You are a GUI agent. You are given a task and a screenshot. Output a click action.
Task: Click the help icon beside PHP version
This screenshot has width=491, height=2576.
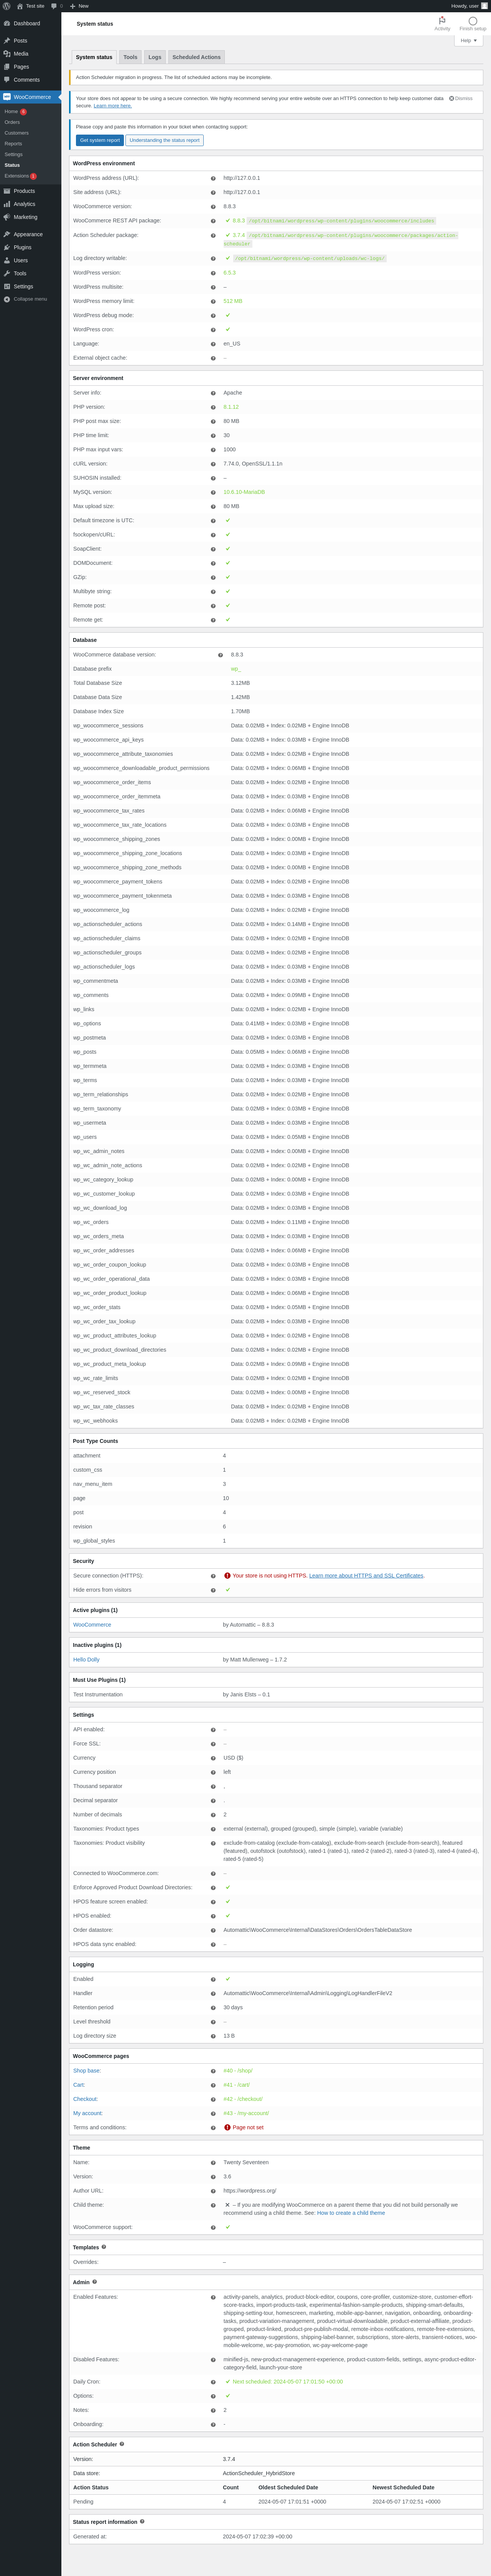[213, 407]
